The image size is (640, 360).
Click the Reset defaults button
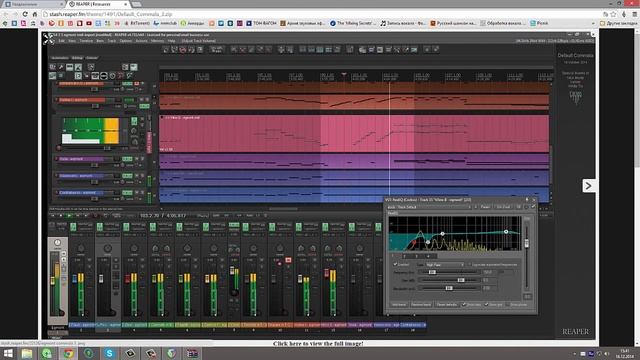click(x=447, y=304)
